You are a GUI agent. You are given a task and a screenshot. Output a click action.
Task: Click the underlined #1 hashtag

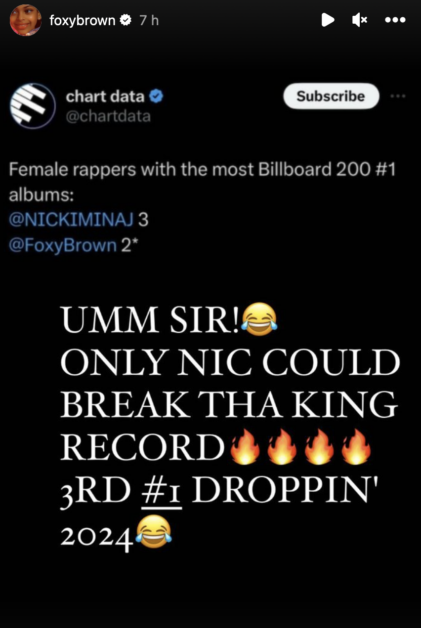coord(162,491)
